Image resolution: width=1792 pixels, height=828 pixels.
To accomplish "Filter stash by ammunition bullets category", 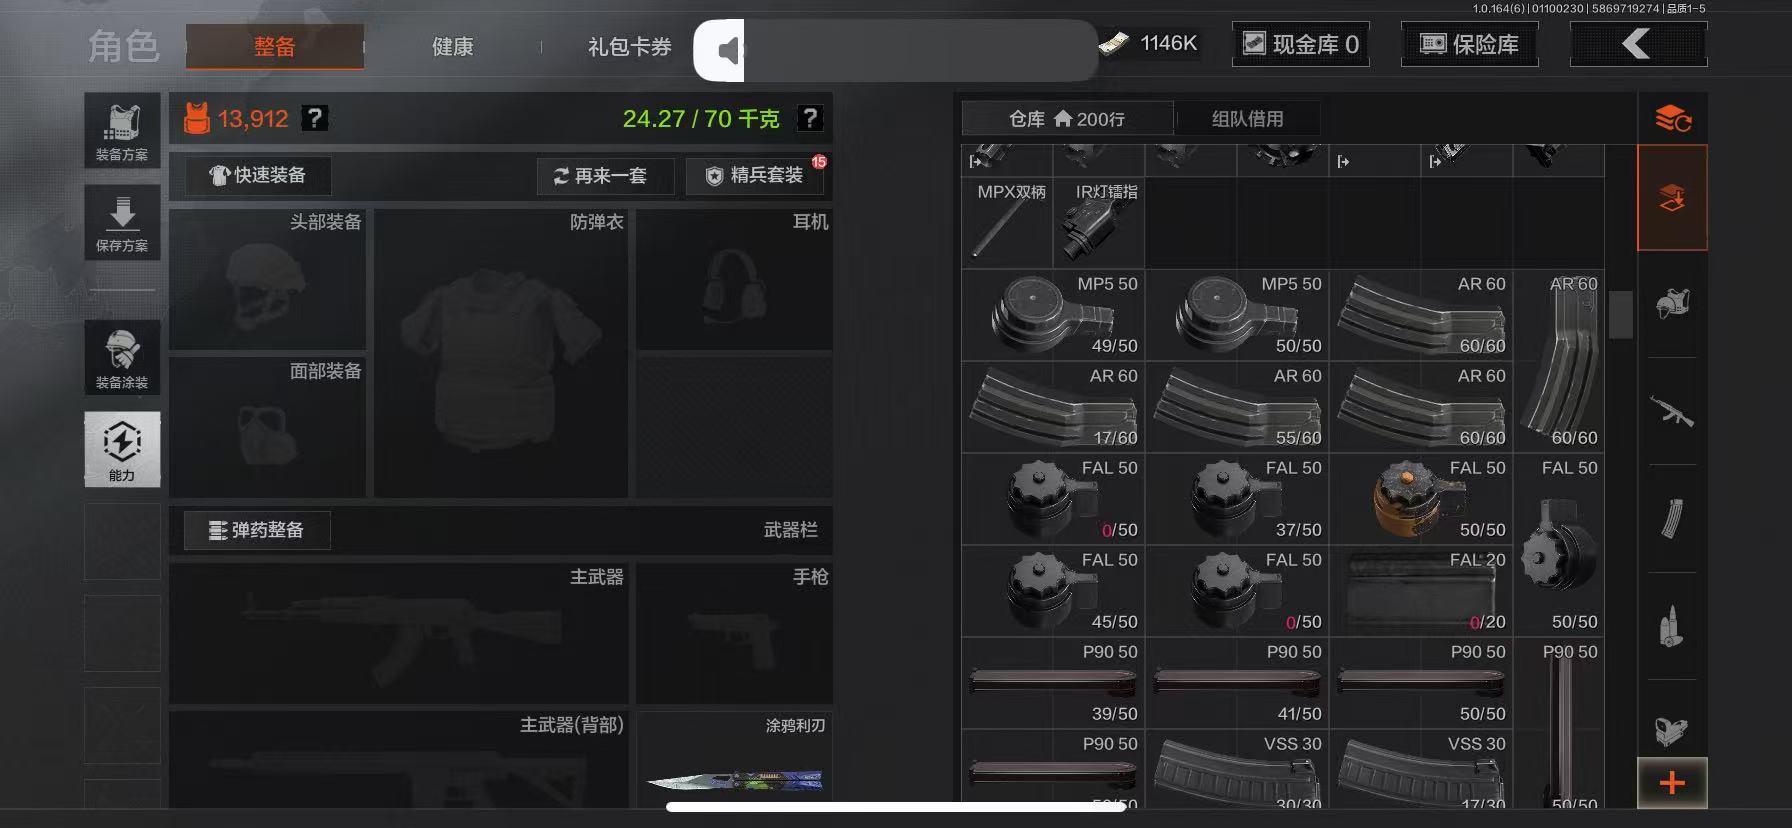I will (1672, 627).
